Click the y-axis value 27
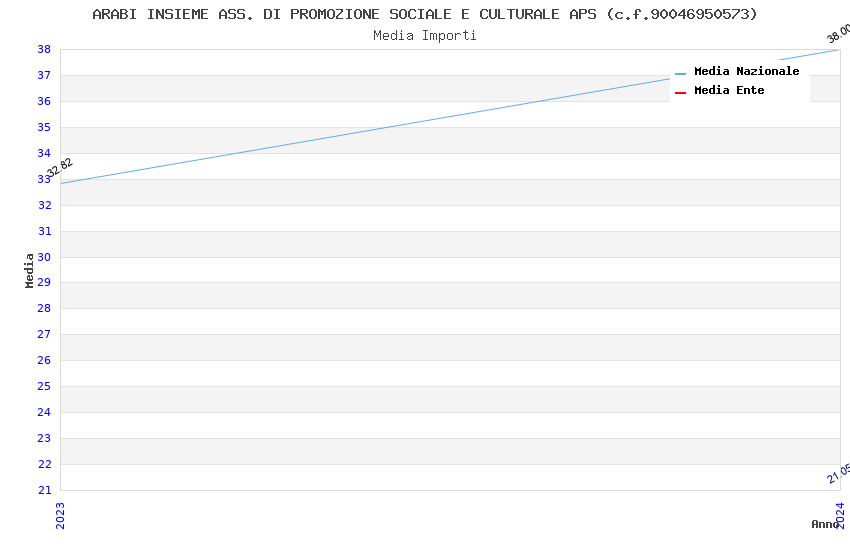Screen dimensions: 850x550 coord(44,334)
